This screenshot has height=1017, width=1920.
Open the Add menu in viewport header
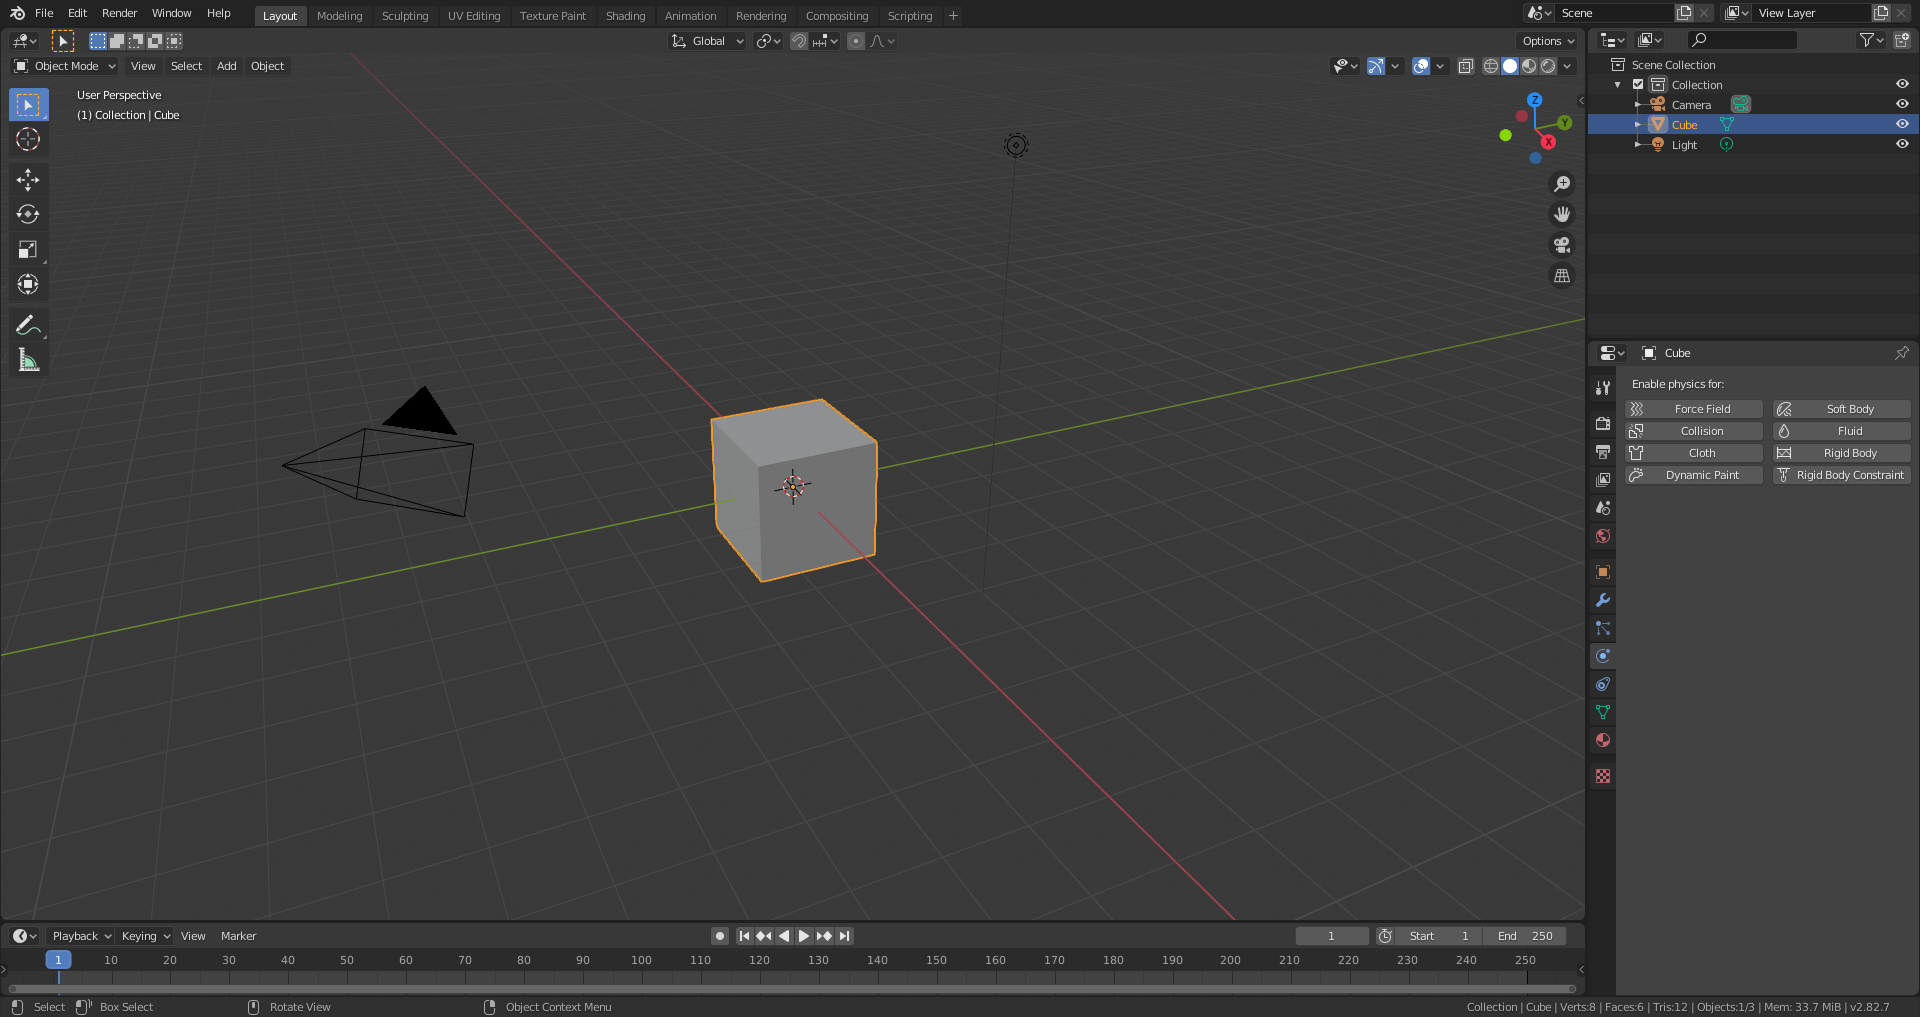227,66
